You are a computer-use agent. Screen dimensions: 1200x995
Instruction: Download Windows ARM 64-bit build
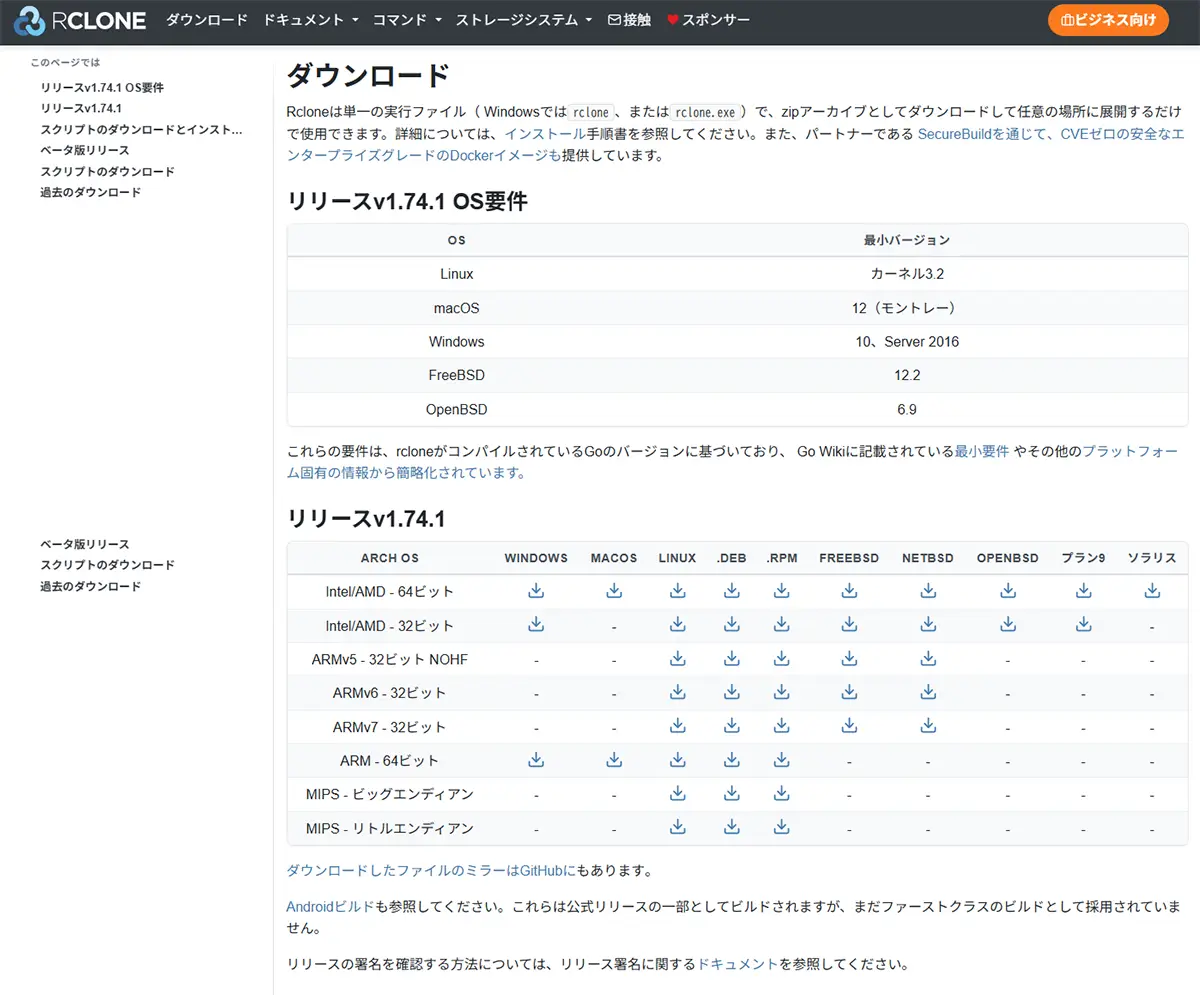click(536, 760)
